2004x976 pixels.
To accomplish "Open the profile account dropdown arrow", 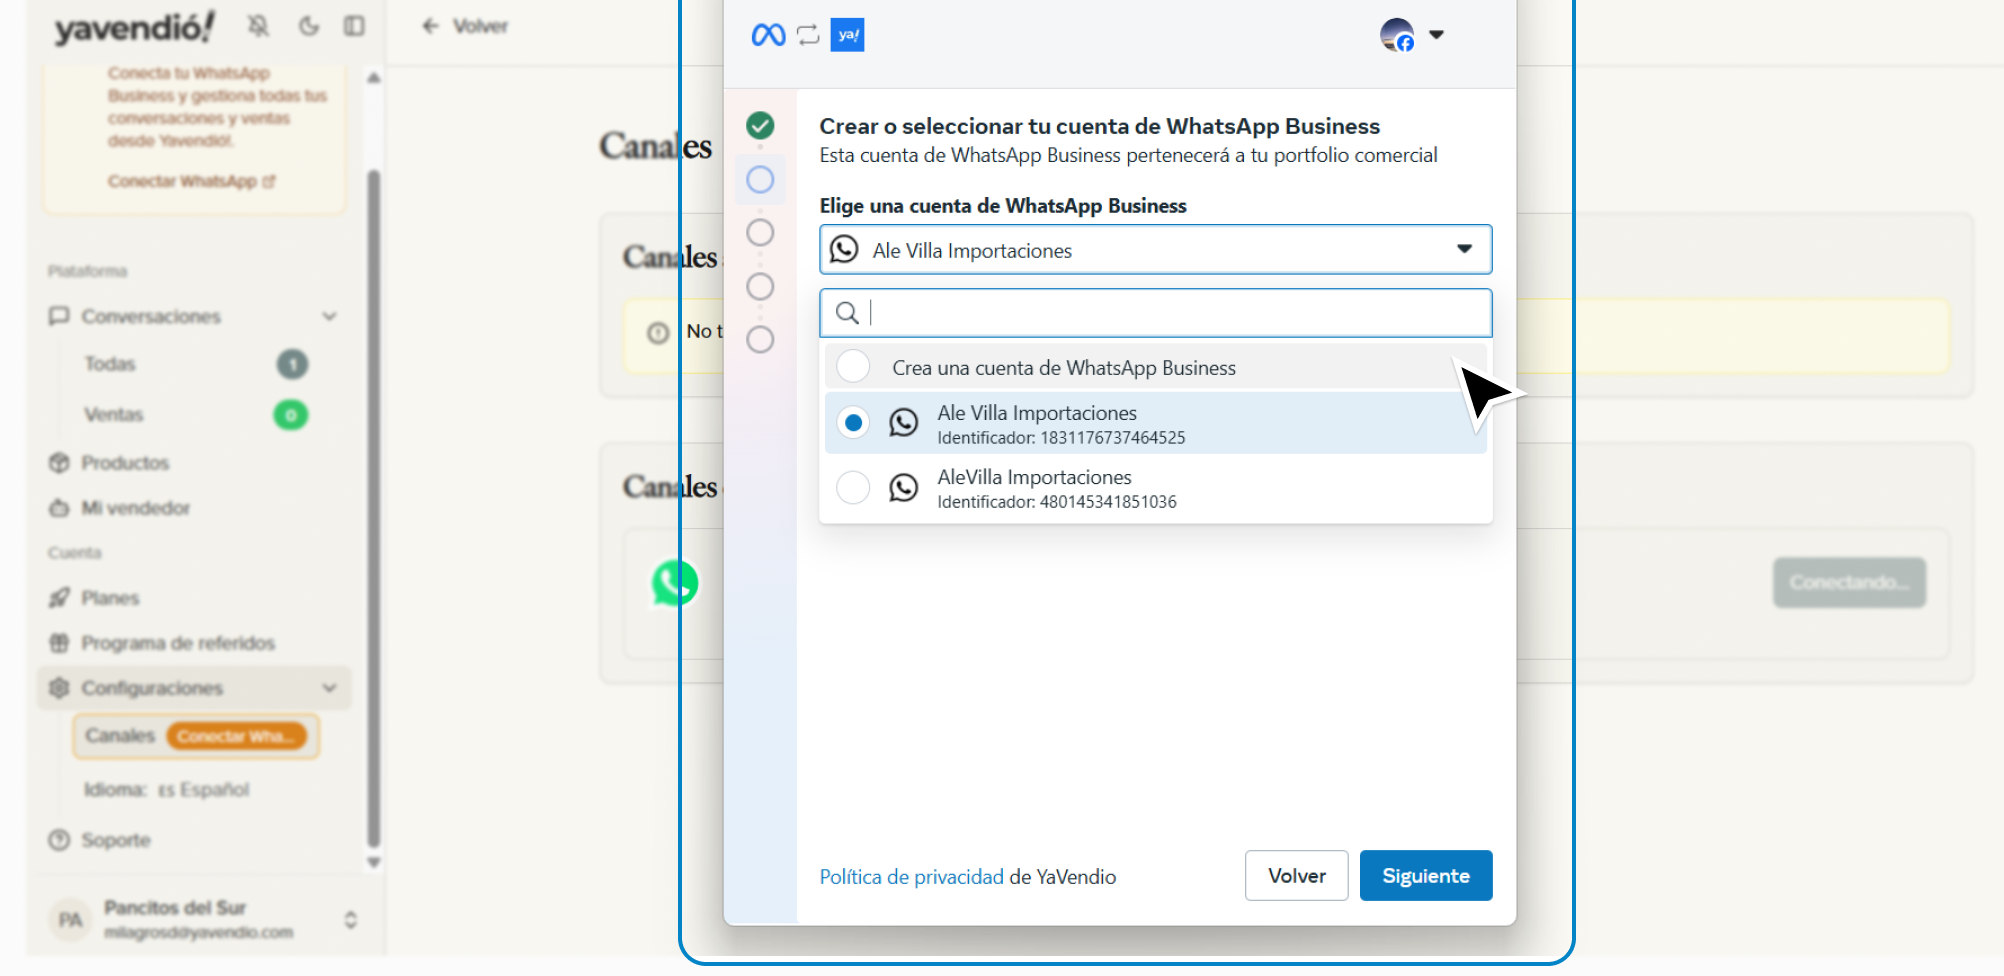I will click(x=1436, y=35).
